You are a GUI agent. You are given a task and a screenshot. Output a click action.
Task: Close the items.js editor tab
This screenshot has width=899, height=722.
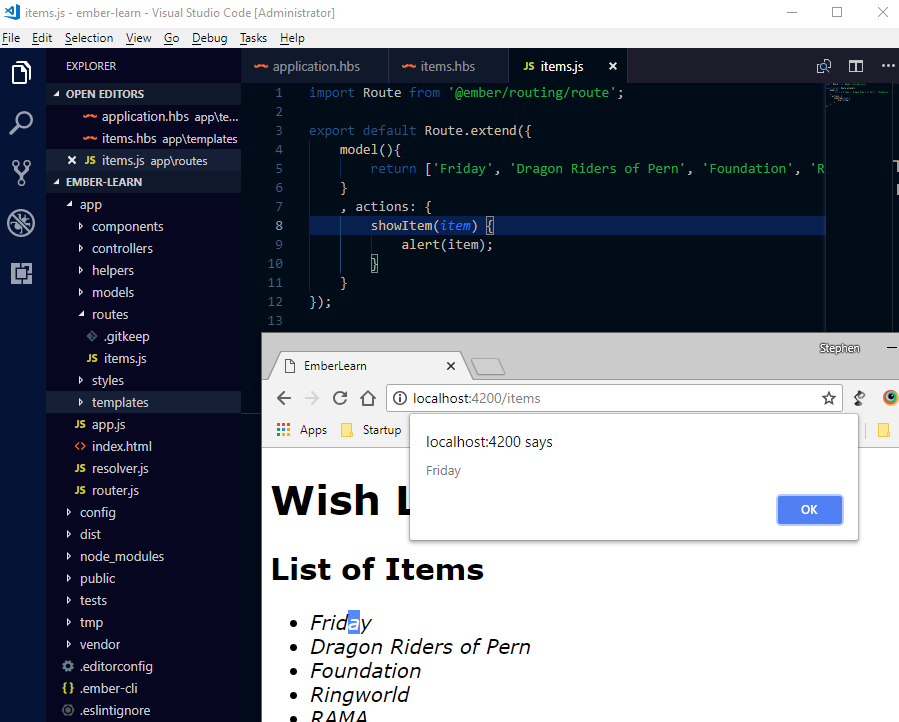pos(613,66)
